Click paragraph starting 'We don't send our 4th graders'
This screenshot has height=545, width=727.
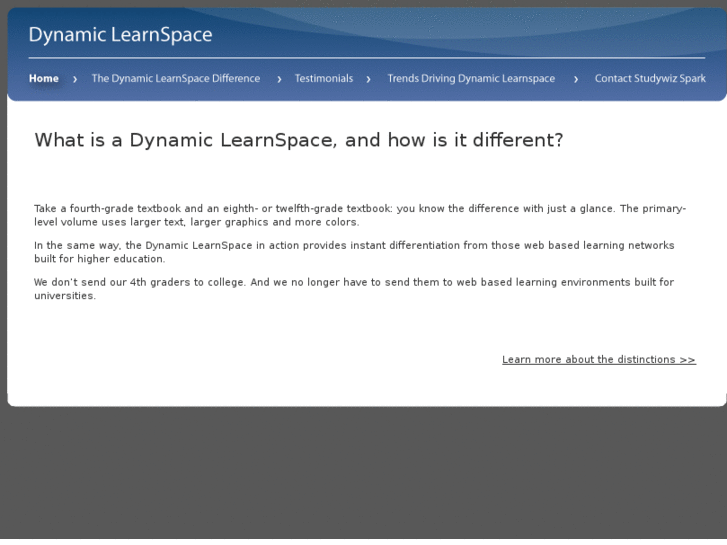(x=354, y=289)
